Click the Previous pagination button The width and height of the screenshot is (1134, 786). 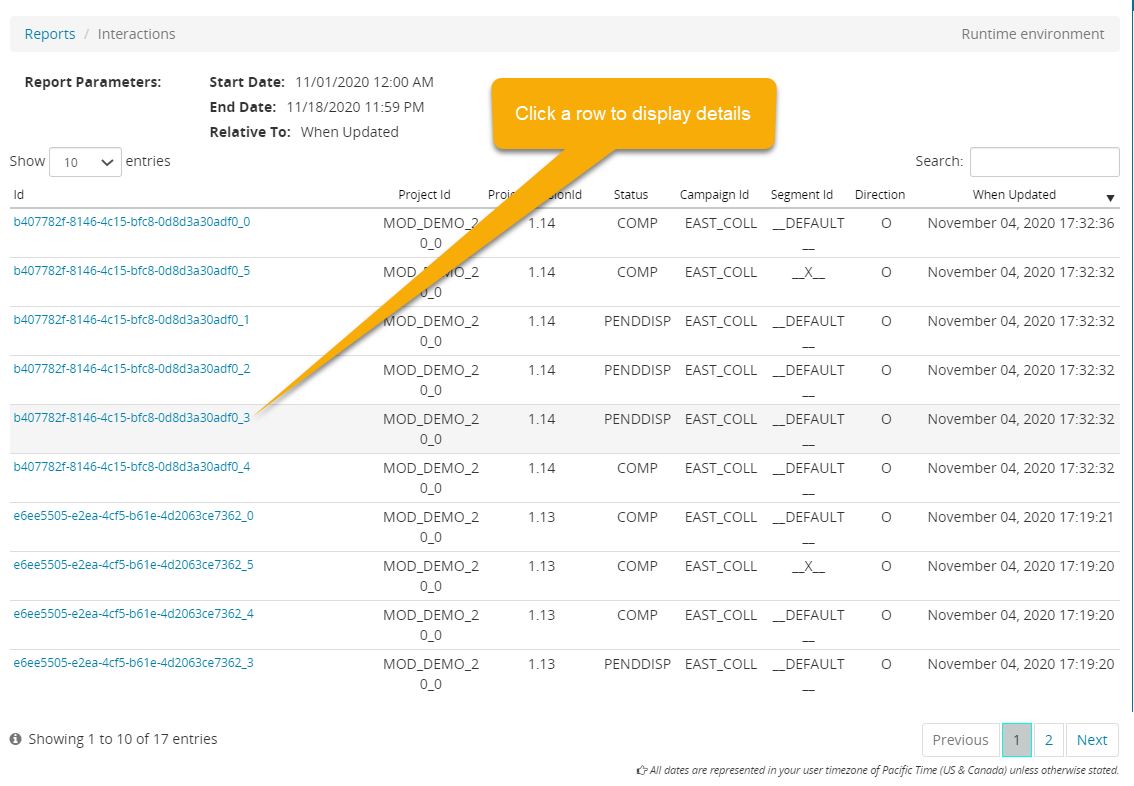(x=960, y=740)
